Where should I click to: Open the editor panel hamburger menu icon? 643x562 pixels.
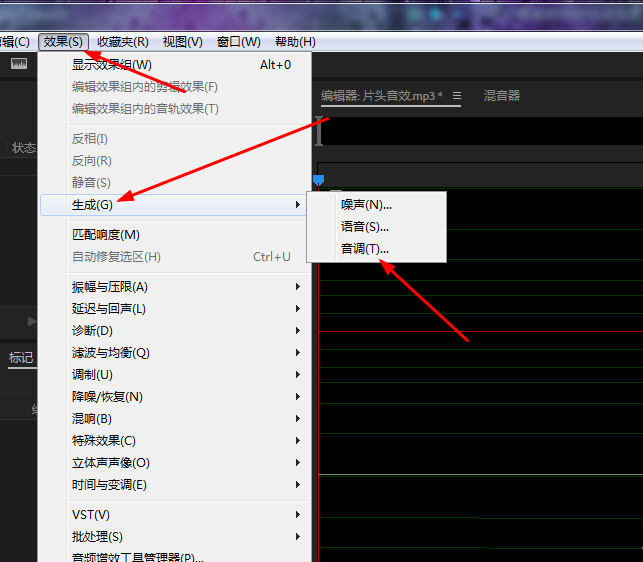pos(457,96)
